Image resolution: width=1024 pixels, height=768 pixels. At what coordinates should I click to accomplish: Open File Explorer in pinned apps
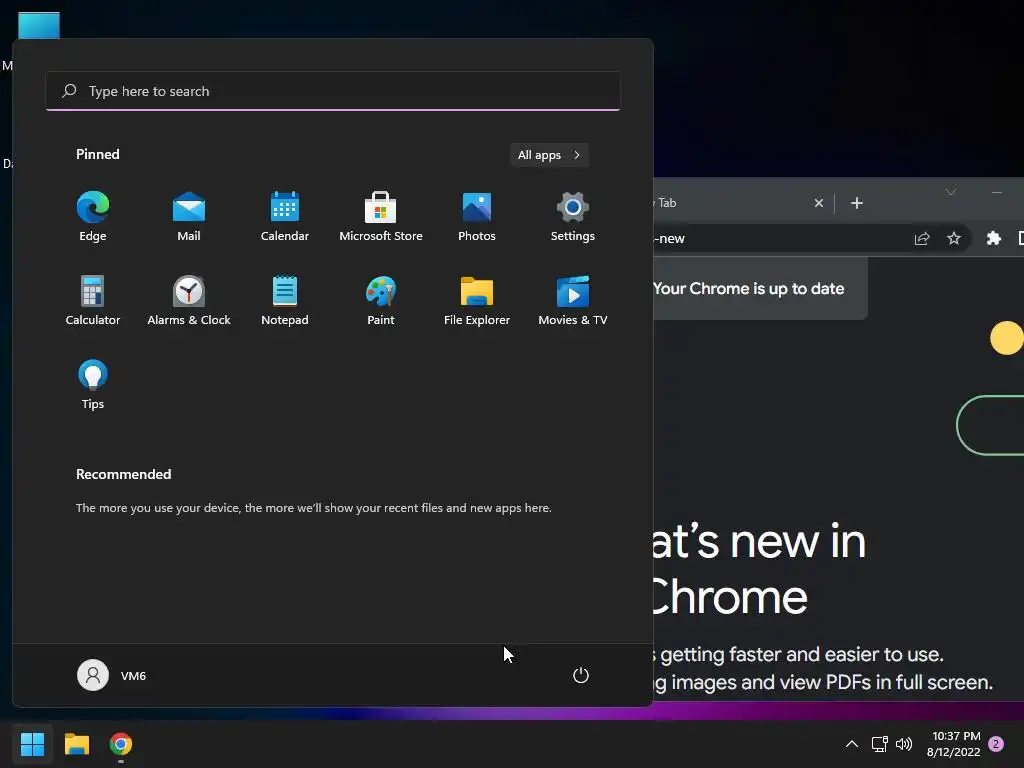tap(477, 301)
